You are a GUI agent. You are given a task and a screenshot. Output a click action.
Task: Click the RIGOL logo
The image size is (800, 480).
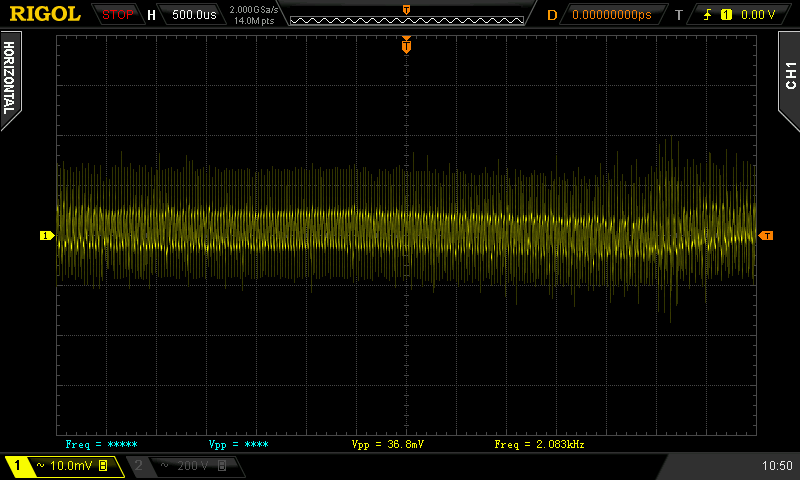(x=46, y=14)
